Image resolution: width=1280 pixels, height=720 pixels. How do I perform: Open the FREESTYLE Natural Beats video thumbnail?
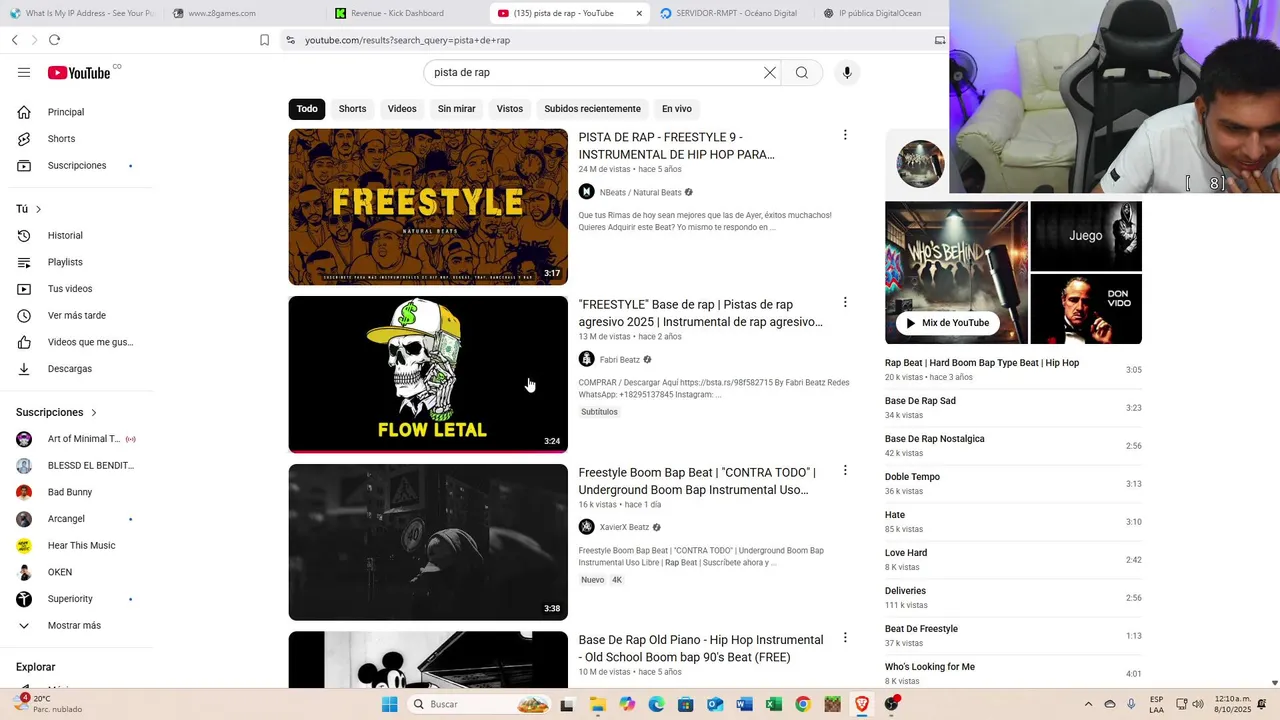click(428, 207)
